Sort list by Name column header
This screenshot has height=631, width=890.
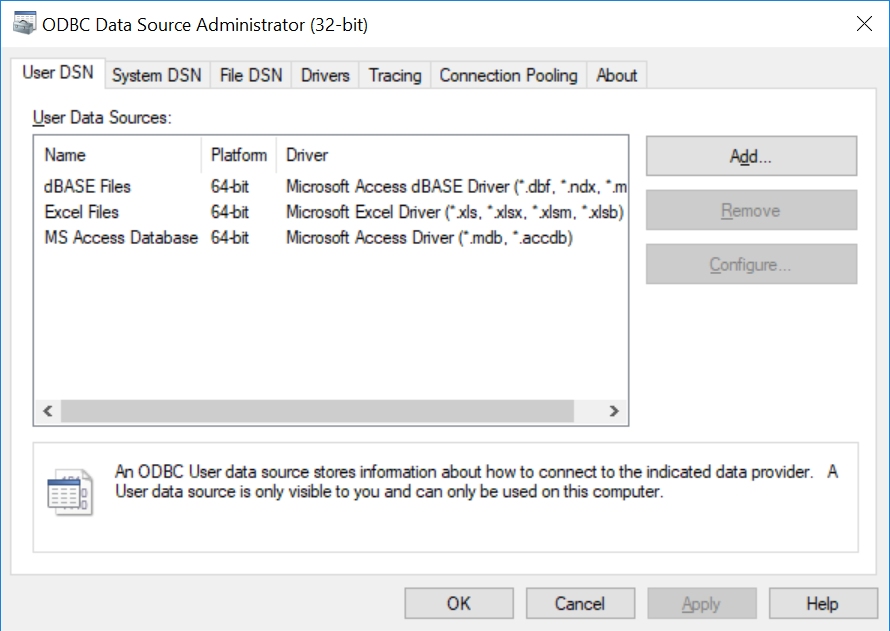point(117,155)
